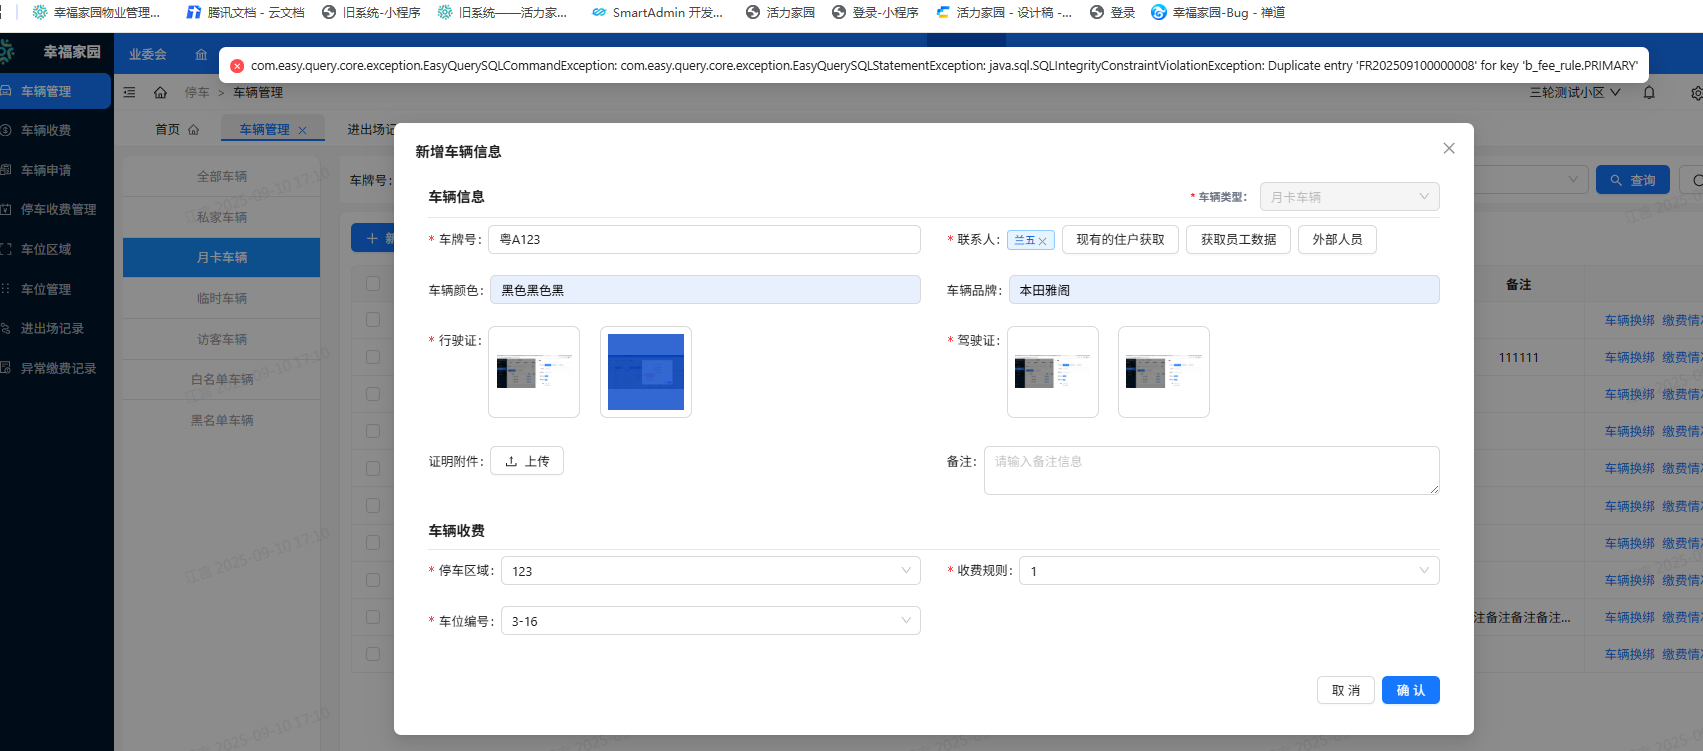Viewport: 1703px width, 751px height.
Task: Open the filter dropdown left of 查询
Action: 1530,180
